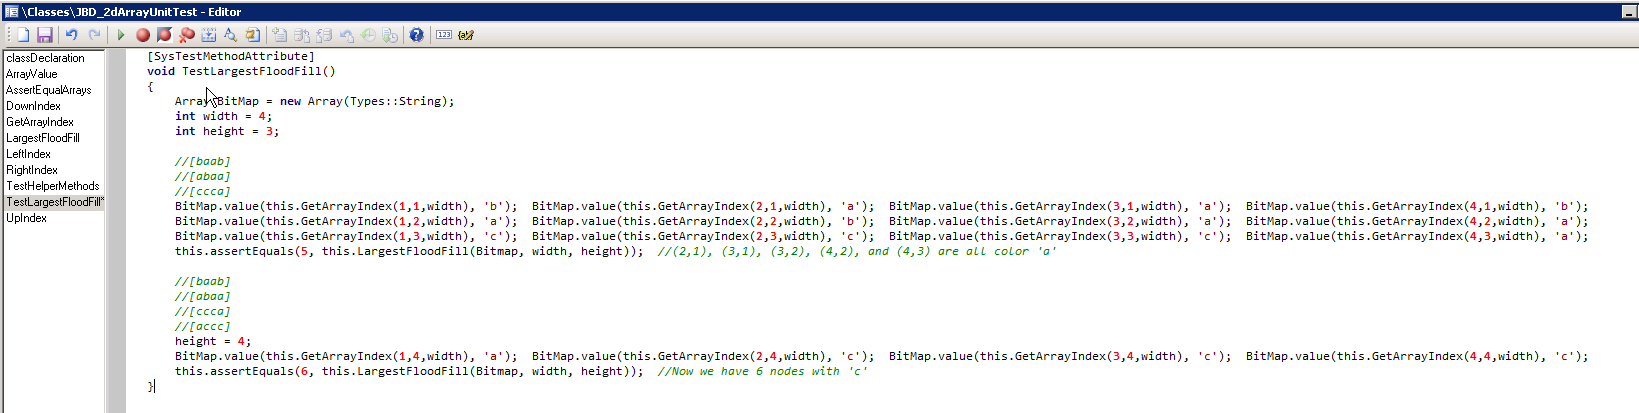Minimize the editor window
The width and height of the screenshot is (1639, 413).
1628,12
